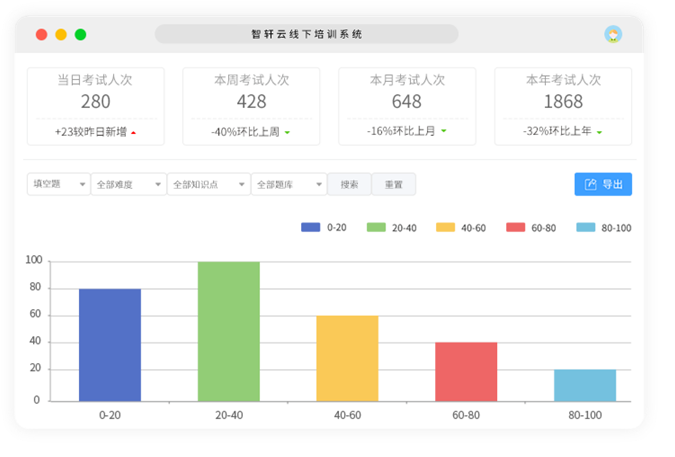Click the value 280 in daily card
The image size is (675, 457).
pos(96,102)
